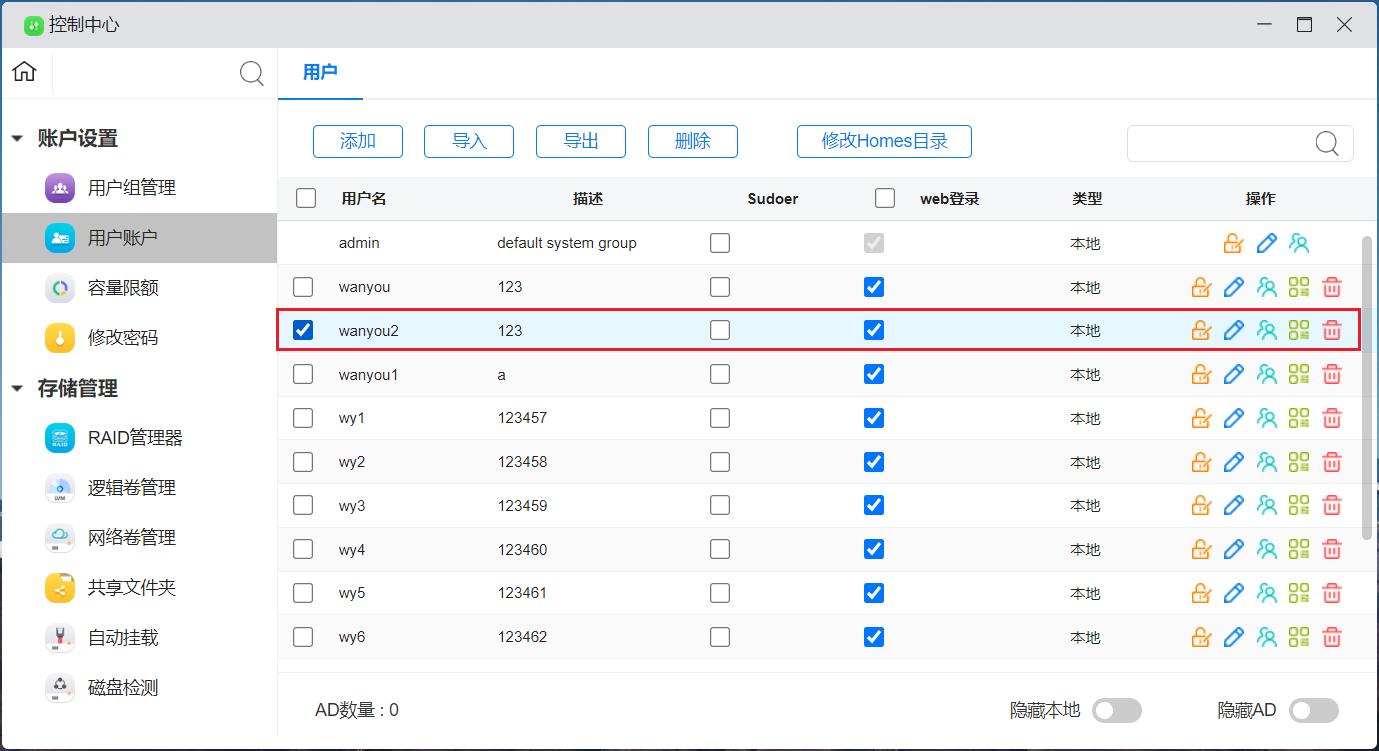Tick the select-all checkbox in table header

(x=306, y=198)
